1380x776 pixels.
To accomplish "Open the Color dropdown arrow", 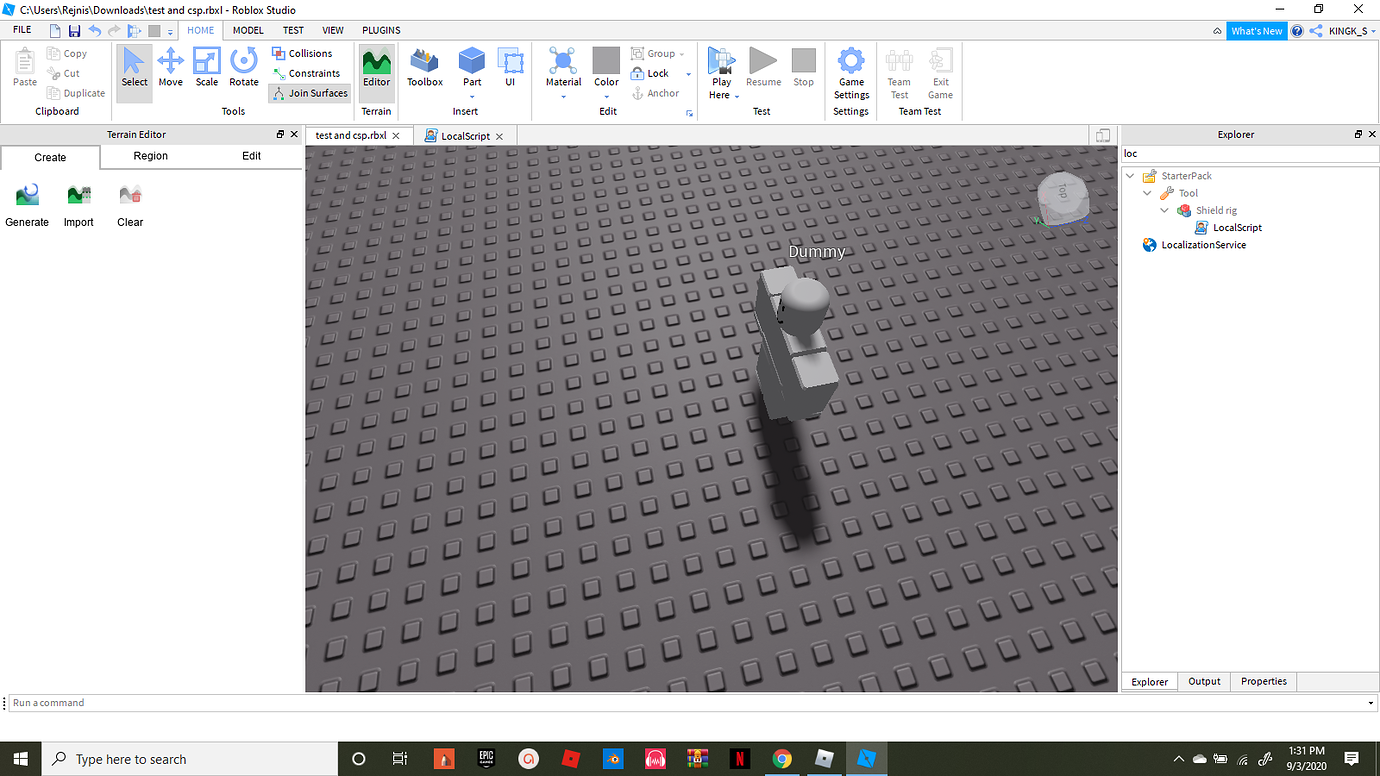I will pos(606,97).
